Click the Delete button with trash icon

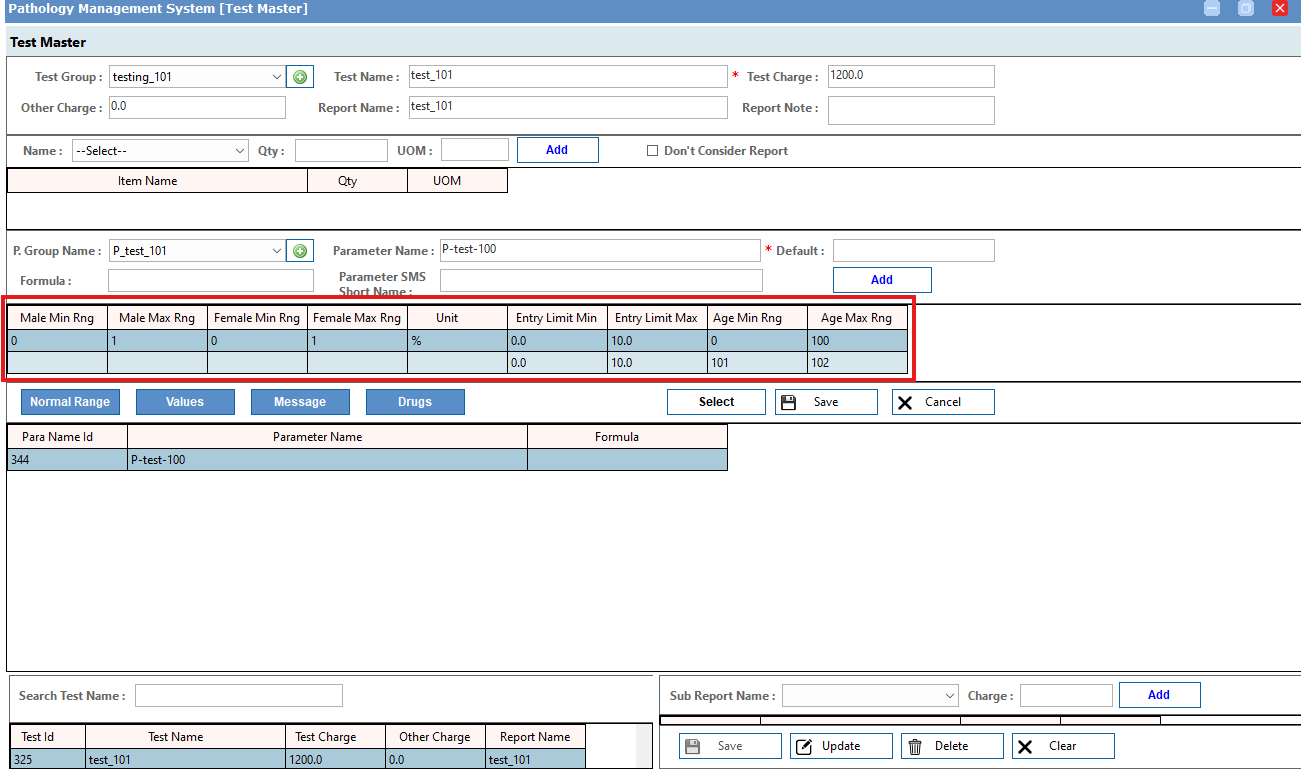click(952, 746)
